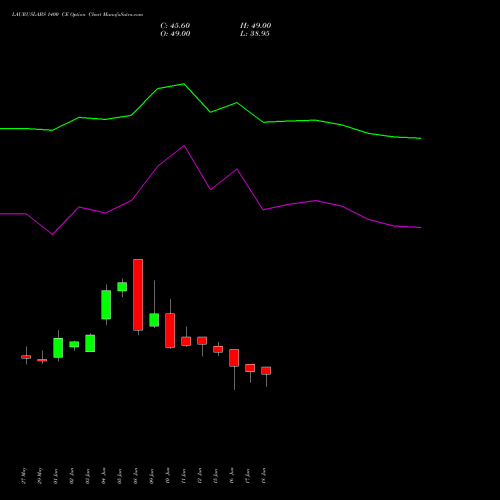
Task: Click the close value C: 45.60
Action: [x=175, y=26]
